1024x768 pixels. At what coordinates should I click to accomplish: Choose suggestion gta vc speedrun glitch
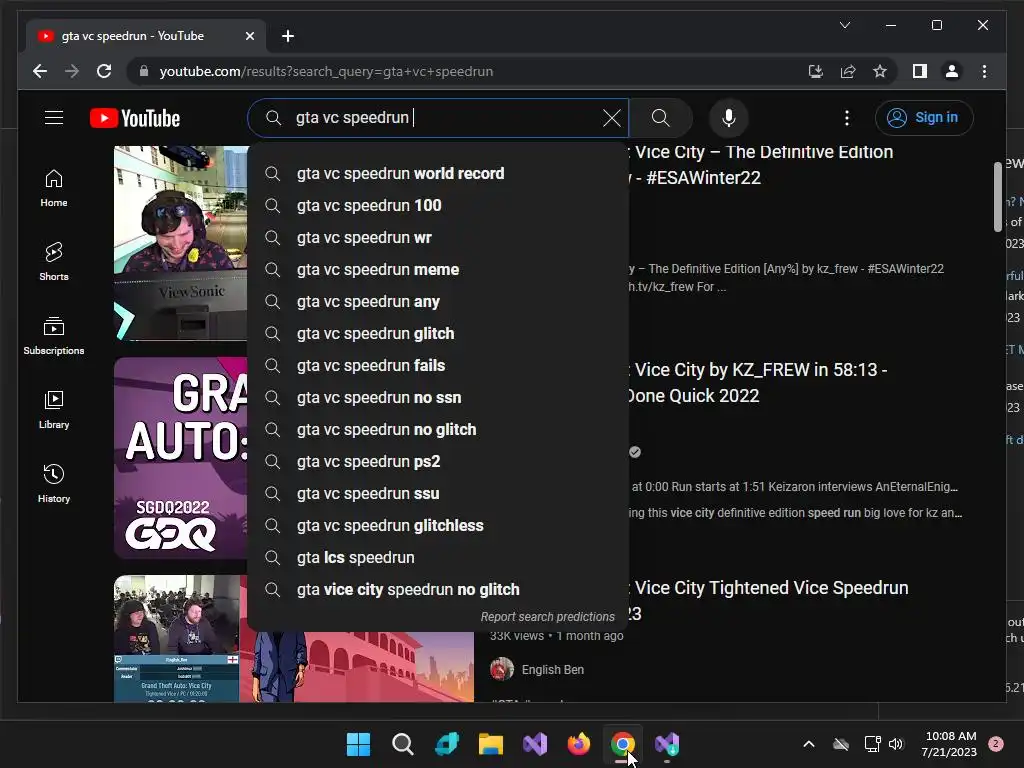(x=438, y=334)
